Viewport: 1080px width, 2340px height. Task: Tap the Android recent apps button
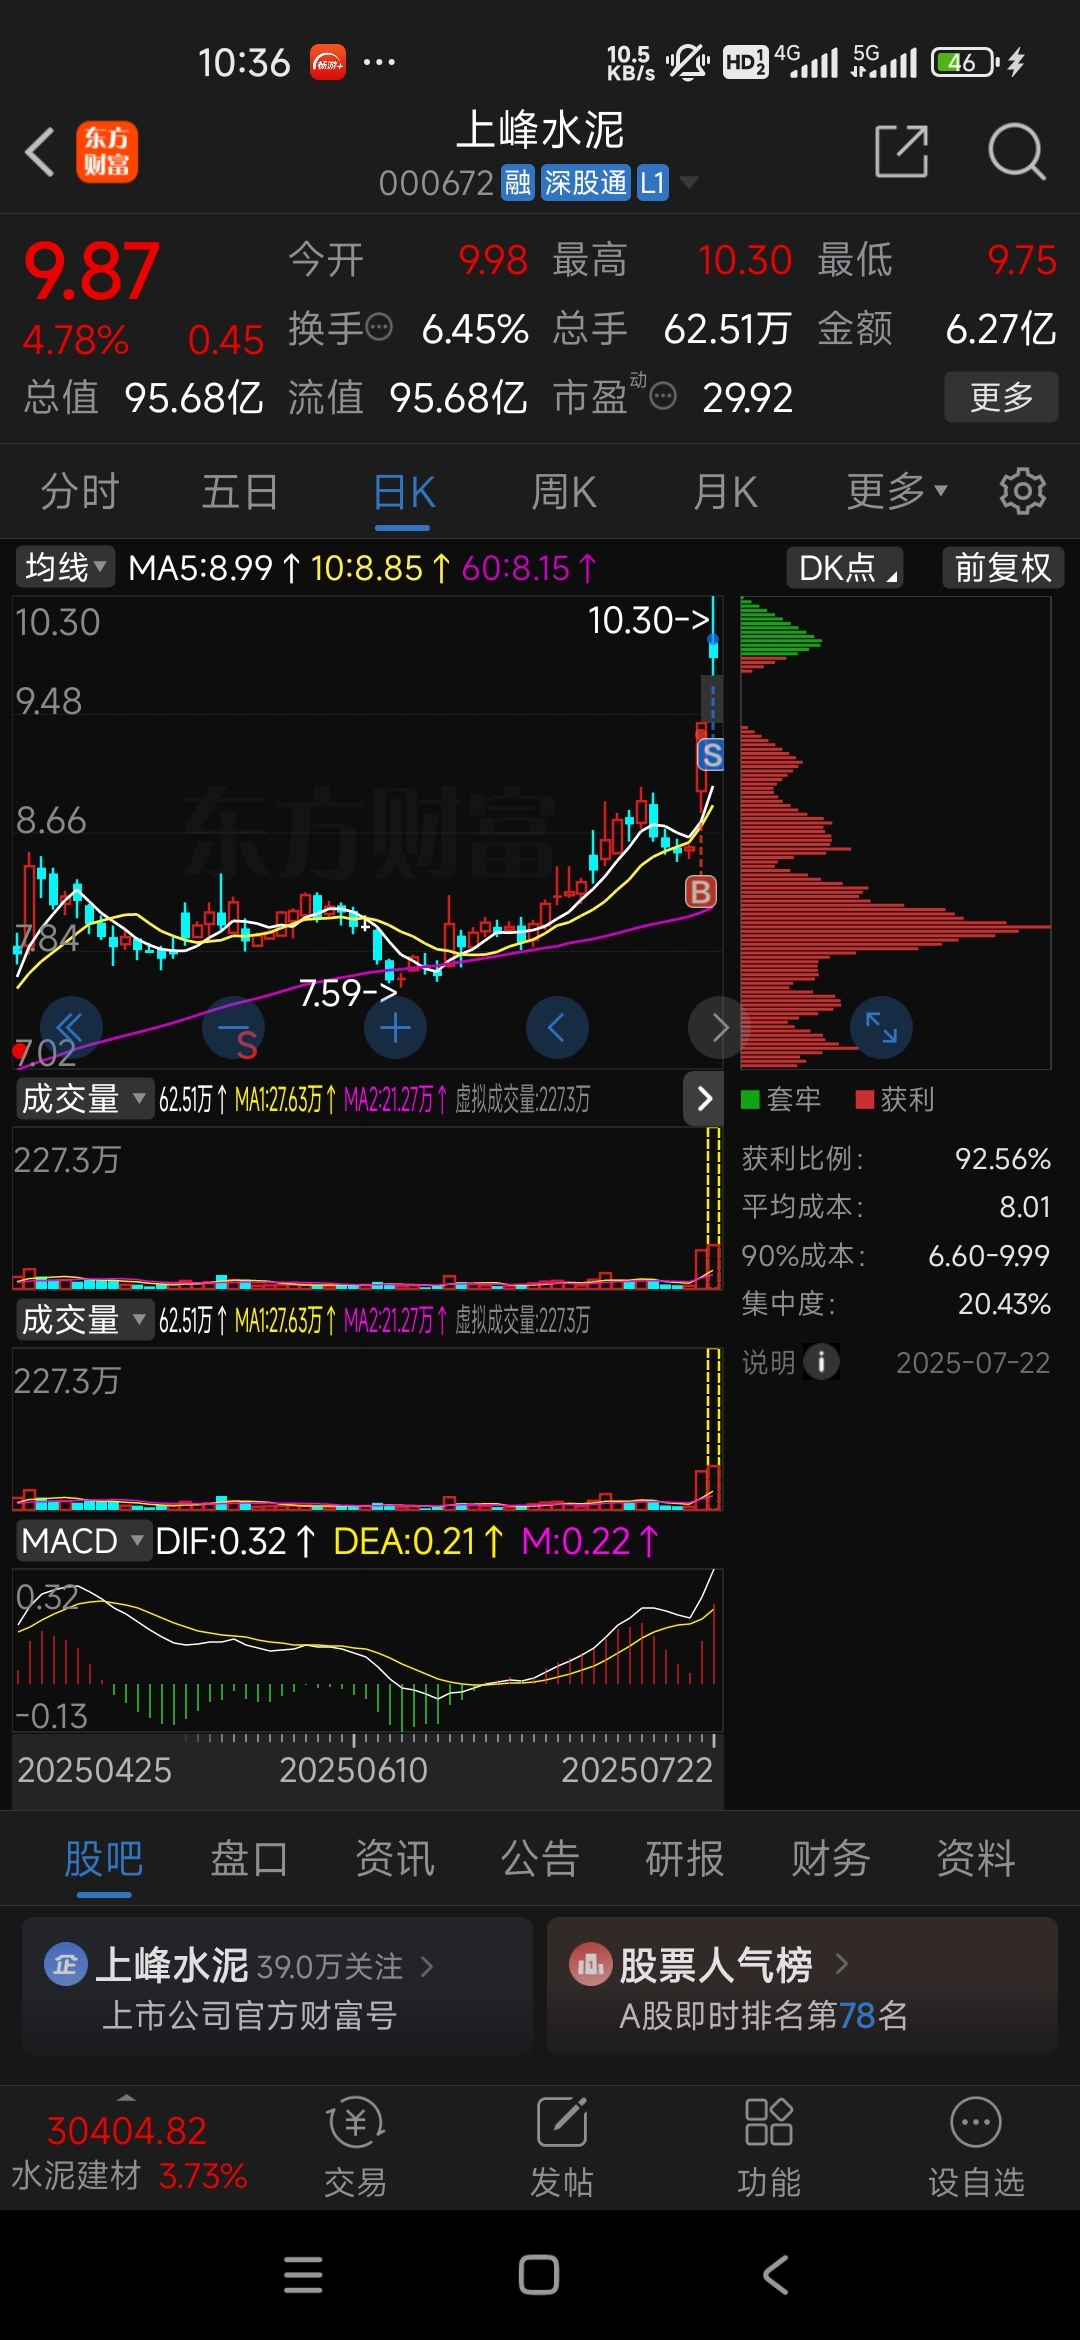(x=303, y=2275)
